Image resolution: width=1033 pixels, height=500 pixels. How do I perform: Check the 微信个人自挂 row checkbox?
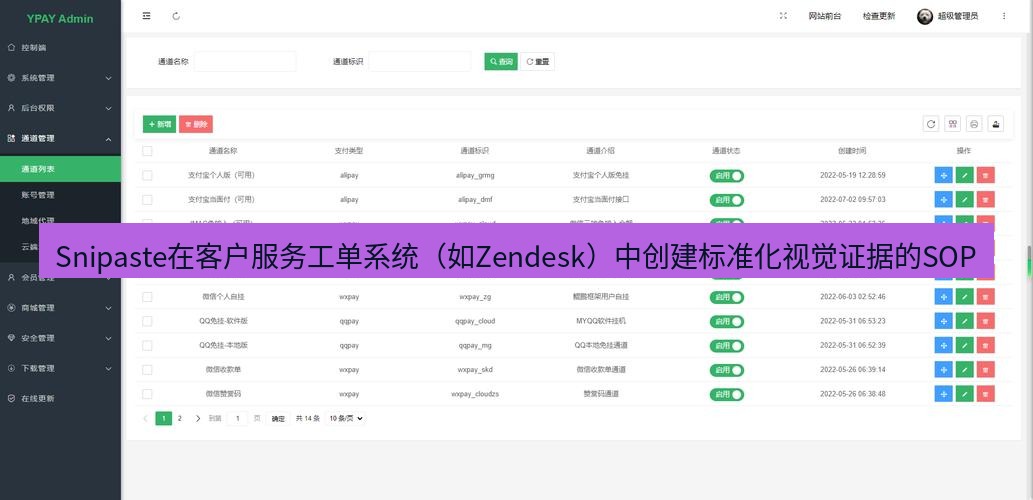[x=147, y=297]
